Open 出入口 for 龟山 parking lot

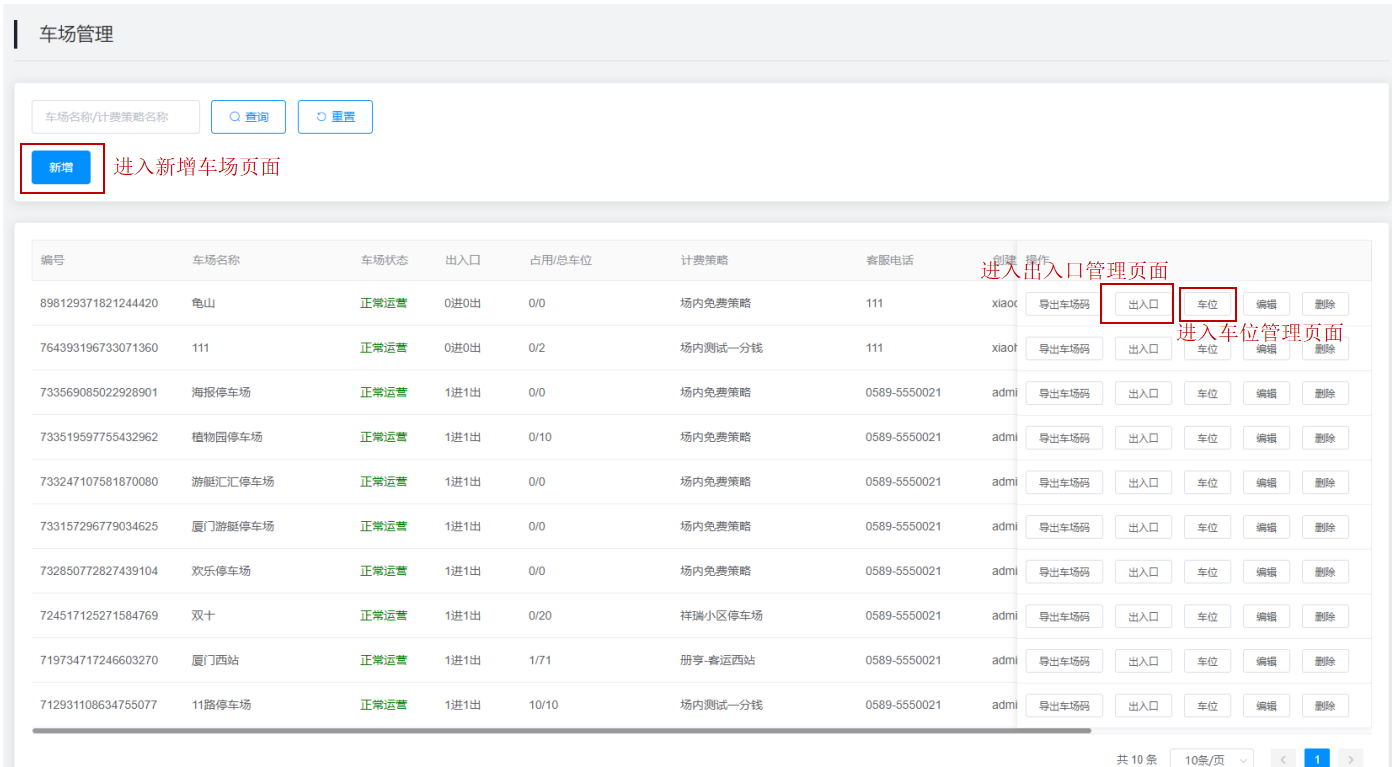pos(1143,305)
